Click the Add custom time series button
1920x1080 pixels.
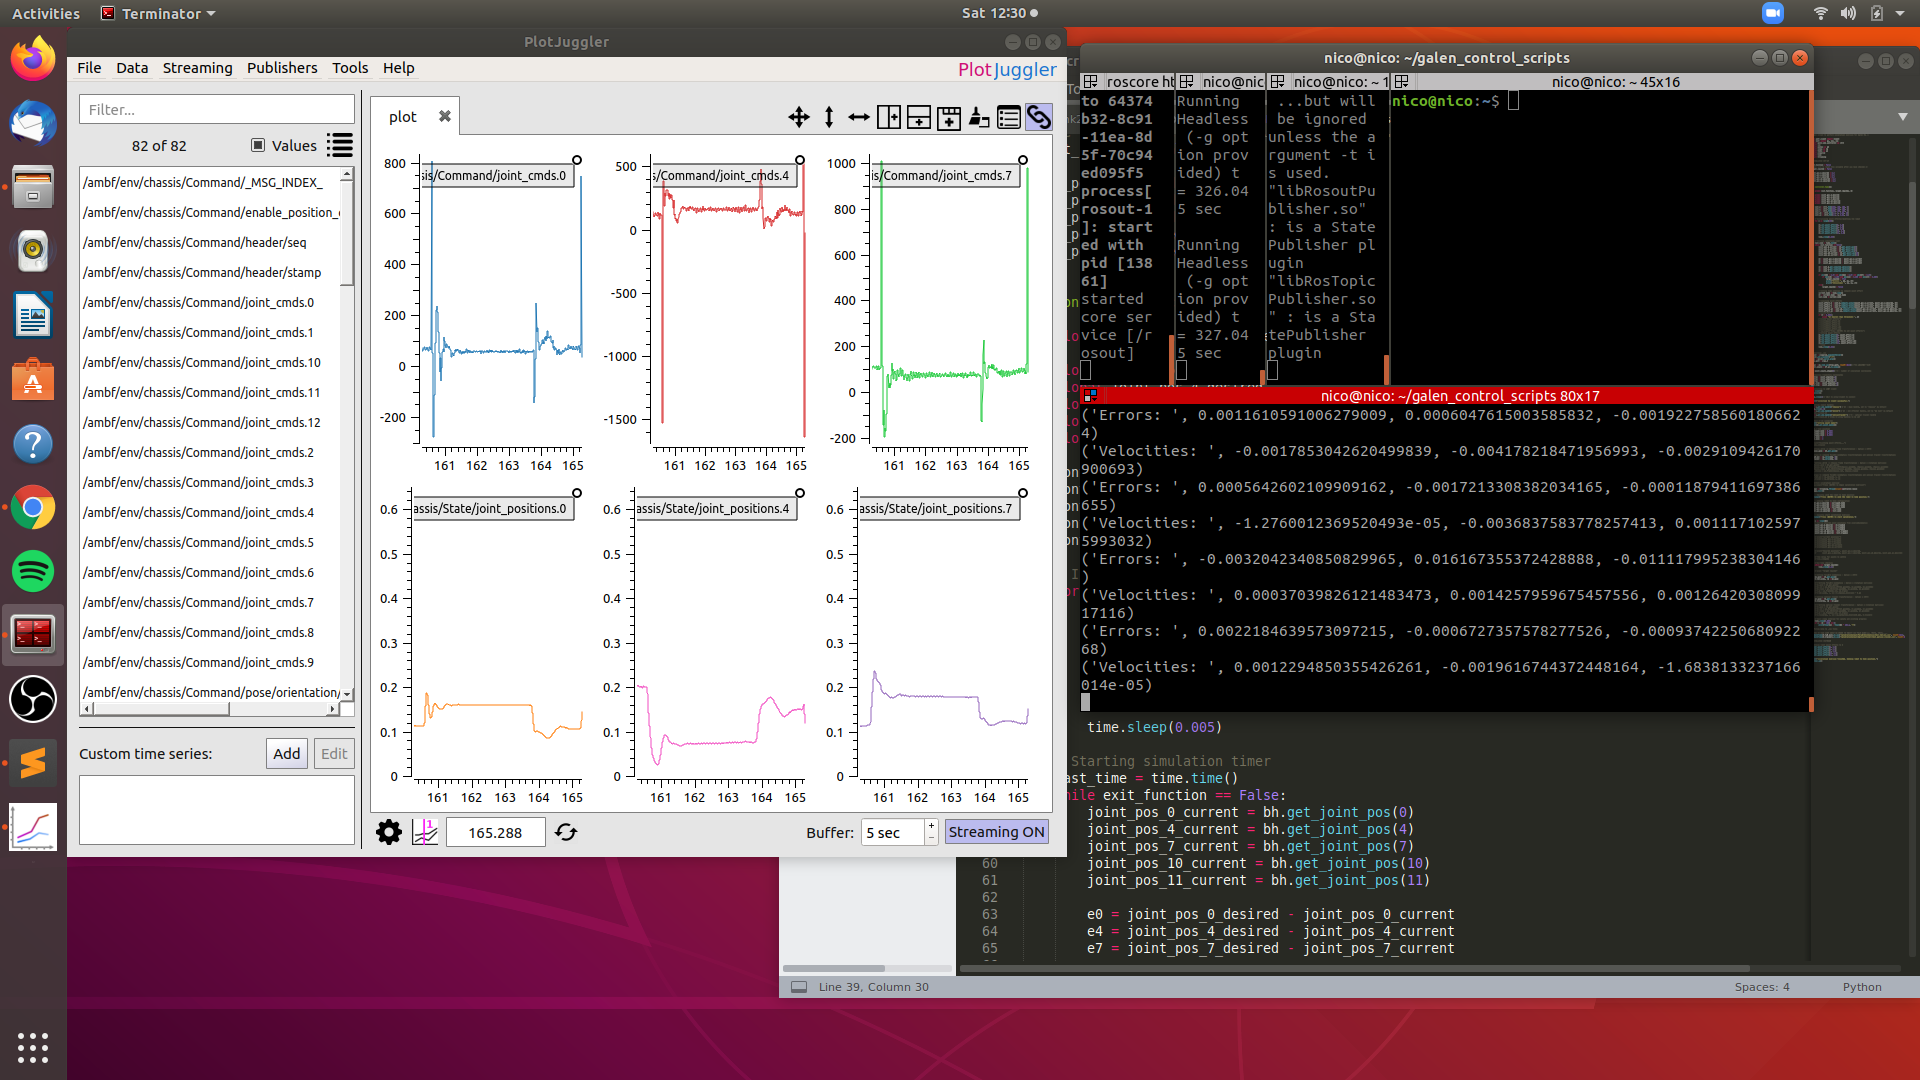(286, 754)
